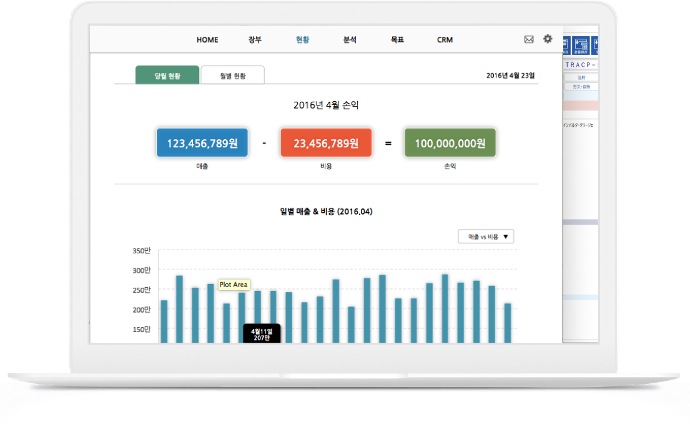Open the 장부 menu

tap(255, 40)
